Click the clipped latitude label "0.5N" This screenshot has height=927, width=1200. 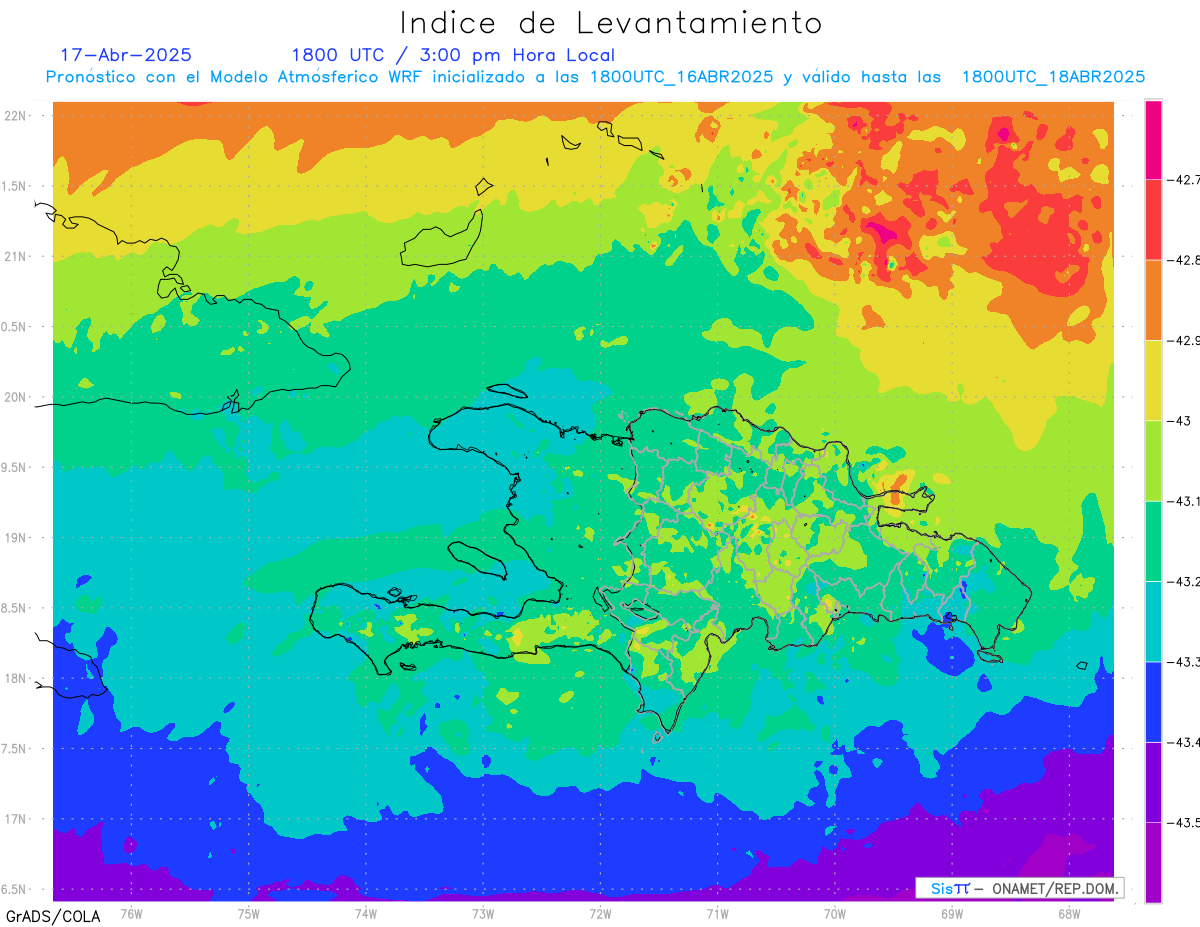(14, 327)
